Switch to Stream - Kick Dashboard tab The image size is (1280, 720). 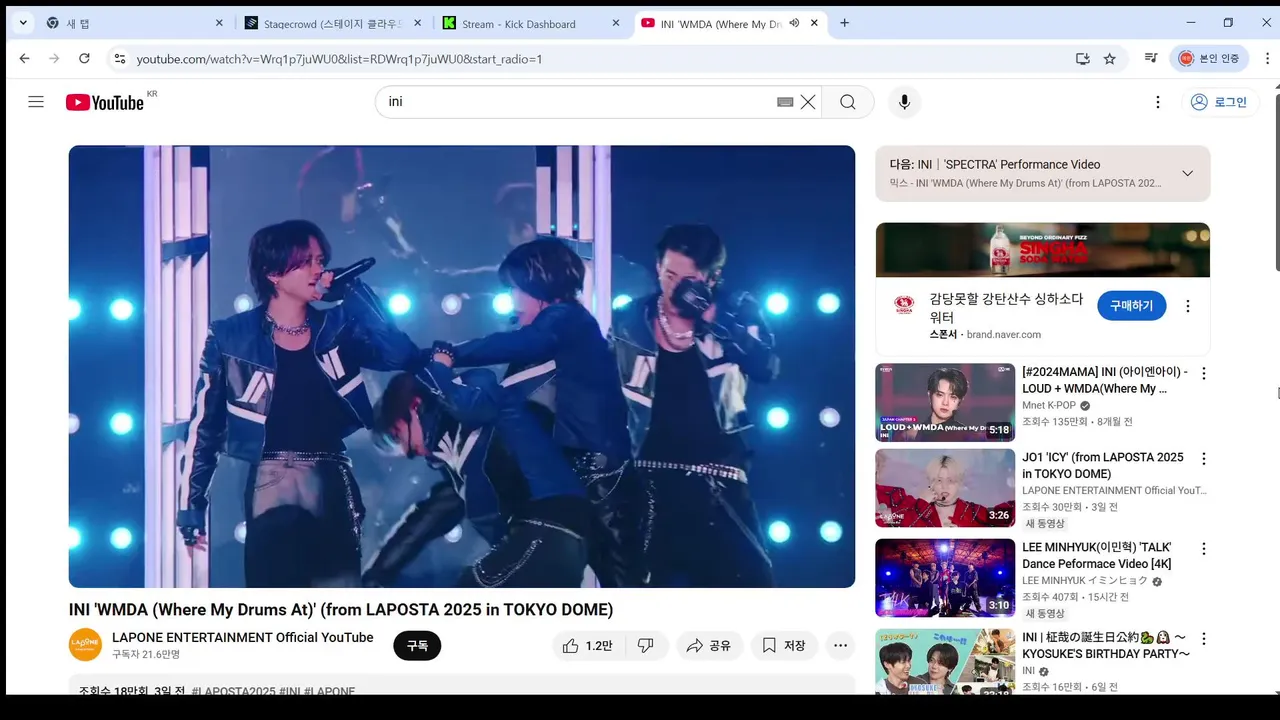(532, 23)
